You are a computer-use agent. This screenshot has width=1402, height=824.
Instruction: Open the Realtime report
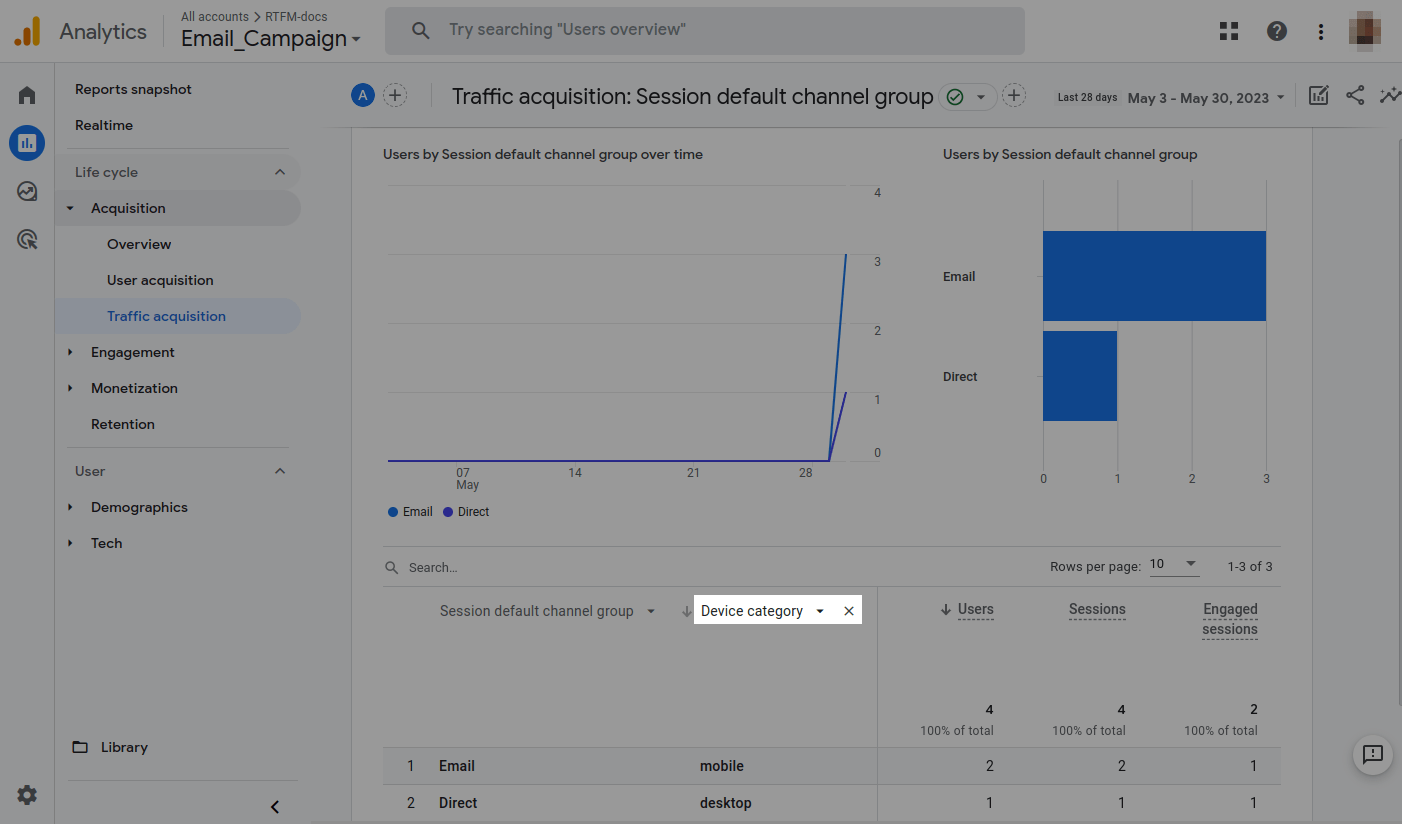point(104,125)
